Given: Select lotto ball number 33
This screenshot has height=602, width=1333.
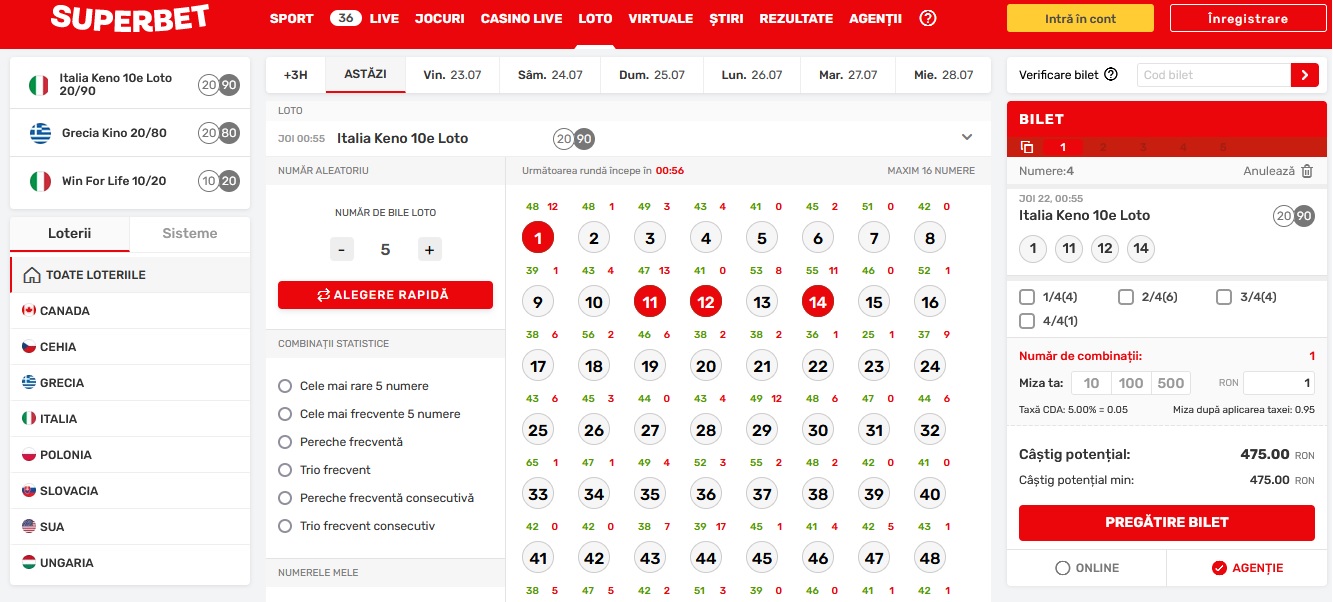Looking at the screenshot, I should pyautogui.click(x=538, y=494).
